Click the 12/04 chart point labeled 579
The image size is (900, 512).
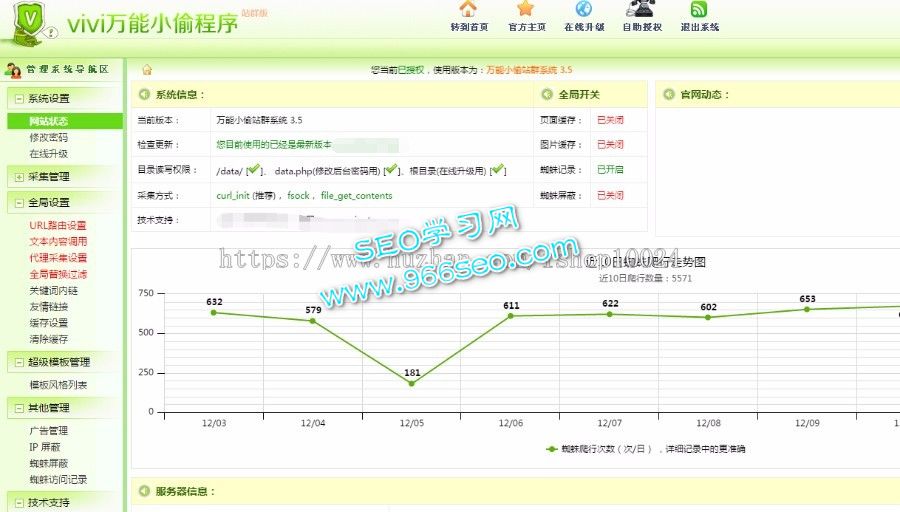313,321
